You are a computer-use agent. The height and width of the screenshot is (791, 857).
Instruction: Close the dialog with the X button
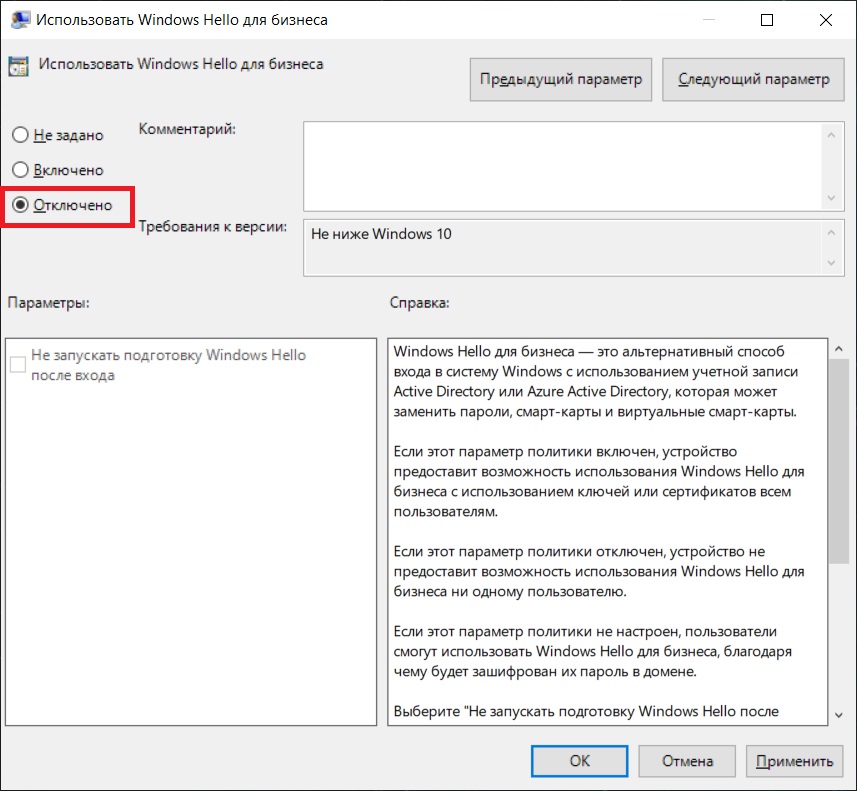tap(826, 20)
